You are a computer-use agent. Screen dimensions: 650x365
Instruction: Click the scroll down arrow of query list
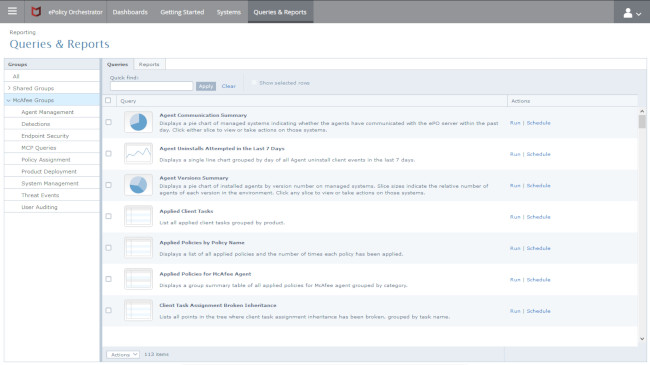pyautogui.click(x=642, y=339)
